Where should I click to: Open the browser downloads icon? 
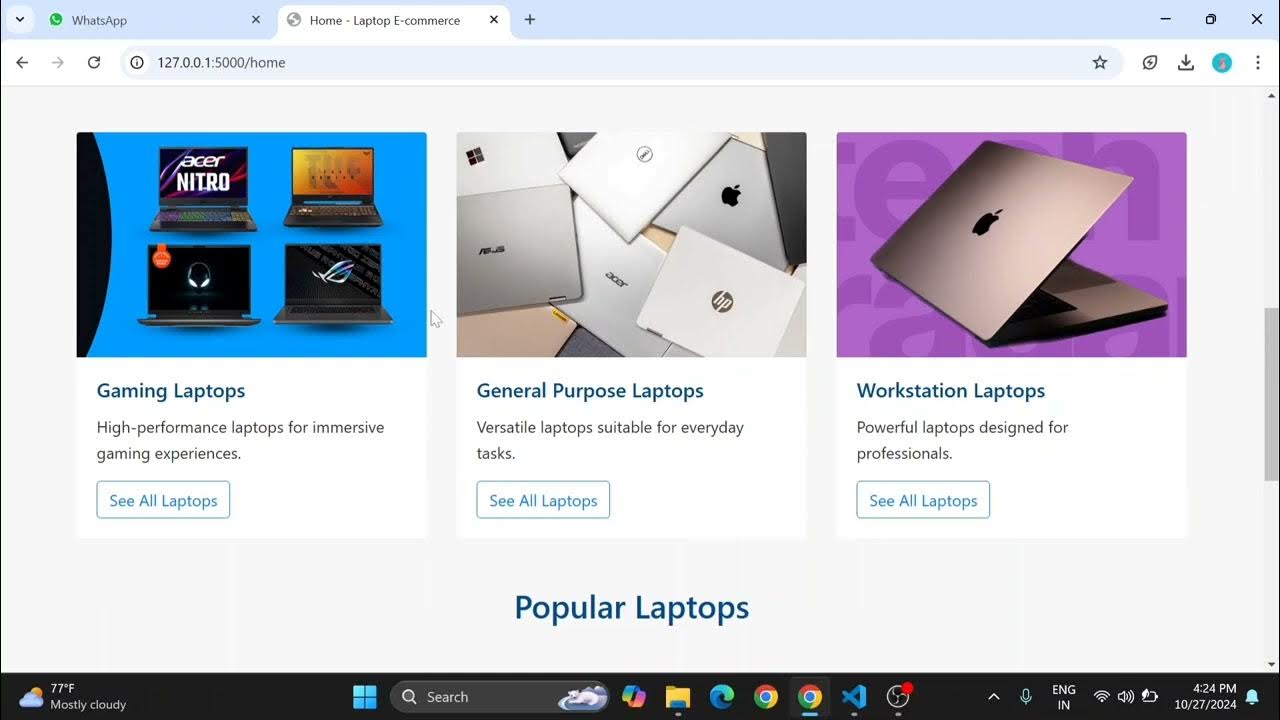coord(1186,62)
